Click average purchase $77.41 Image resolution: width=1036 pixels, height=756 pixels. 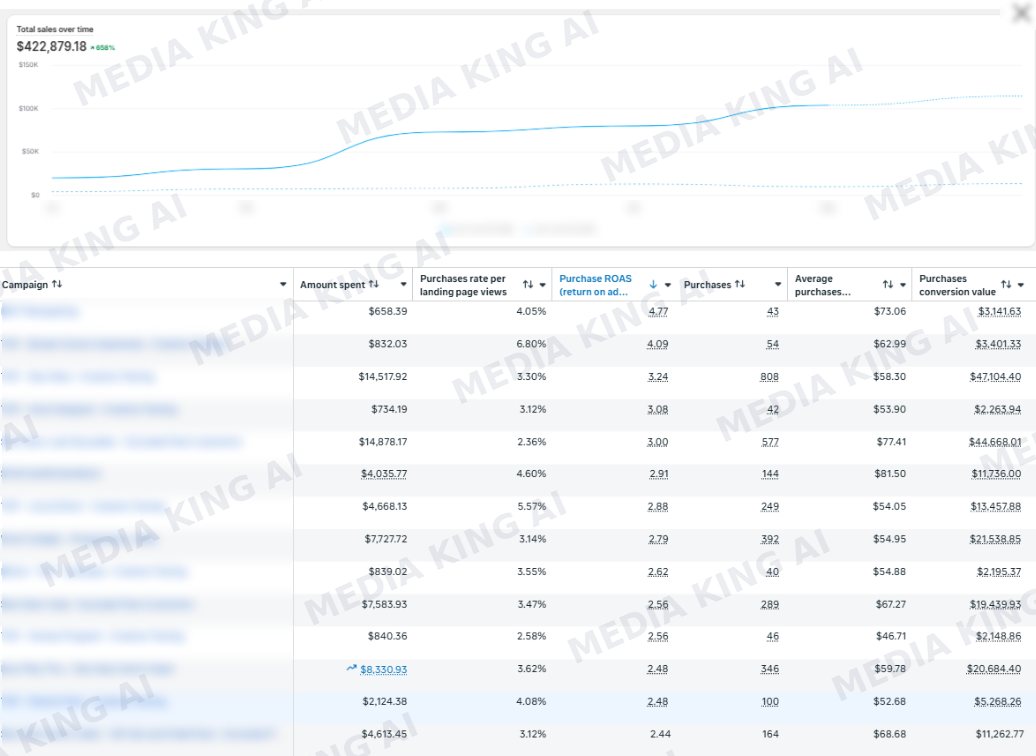pos(891,441)
